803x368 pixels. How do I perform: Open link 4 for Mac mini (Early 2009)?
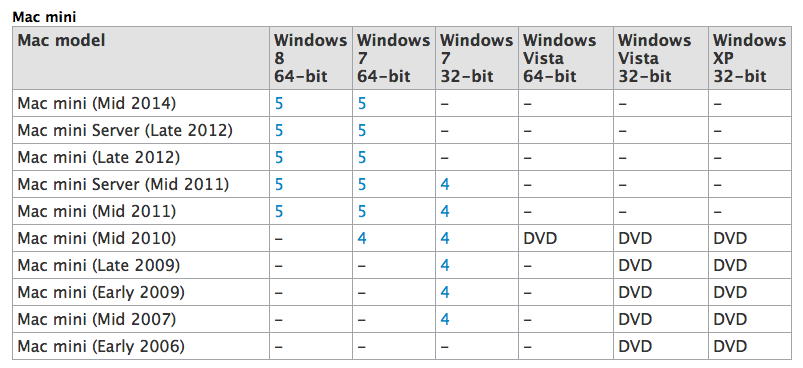pos(445,292)
